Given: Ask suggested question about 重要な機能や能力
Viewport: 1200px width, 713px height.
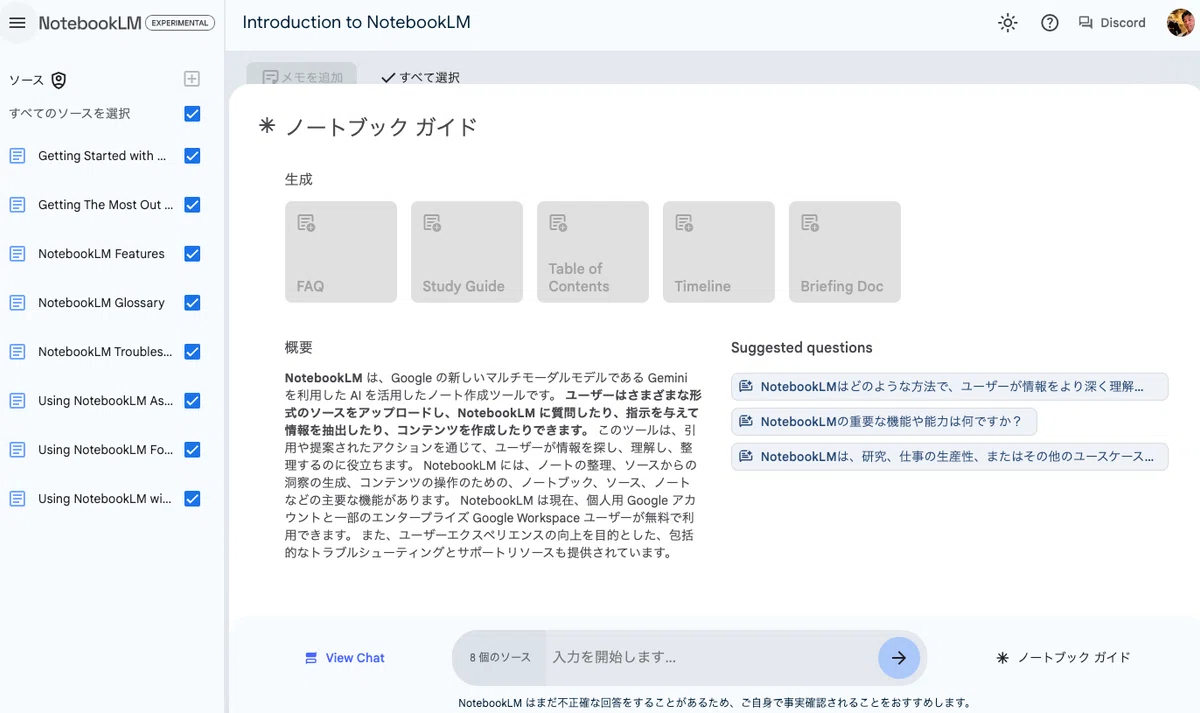Looking at the screenshot, I should (884, 421).
